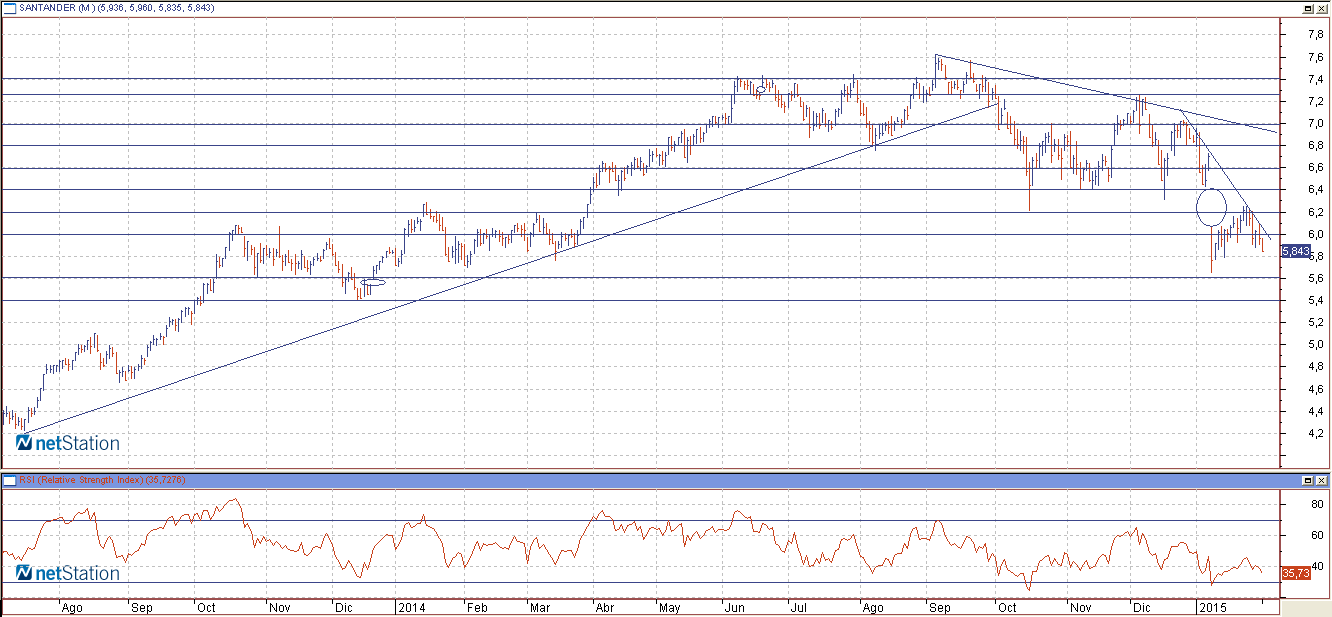Click the 60 level on the RSI axis

pyautogui.click(x=1315, y=536)
